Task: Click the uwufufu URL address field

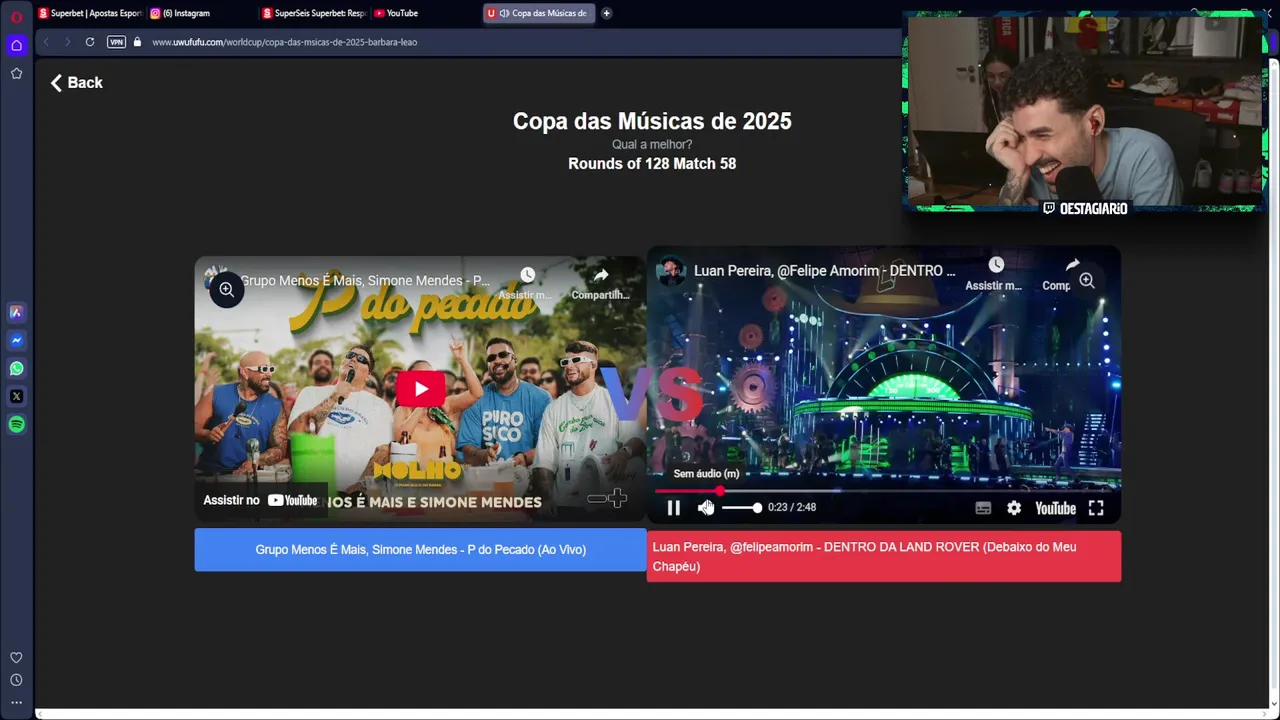Action: click(284, 42)
